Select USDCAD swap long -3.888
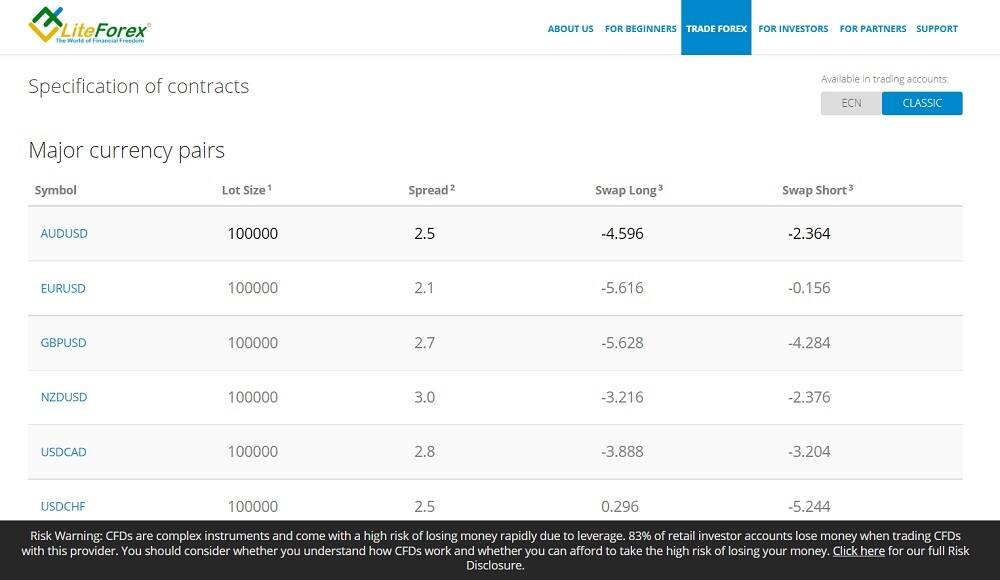 pos(622,452)
